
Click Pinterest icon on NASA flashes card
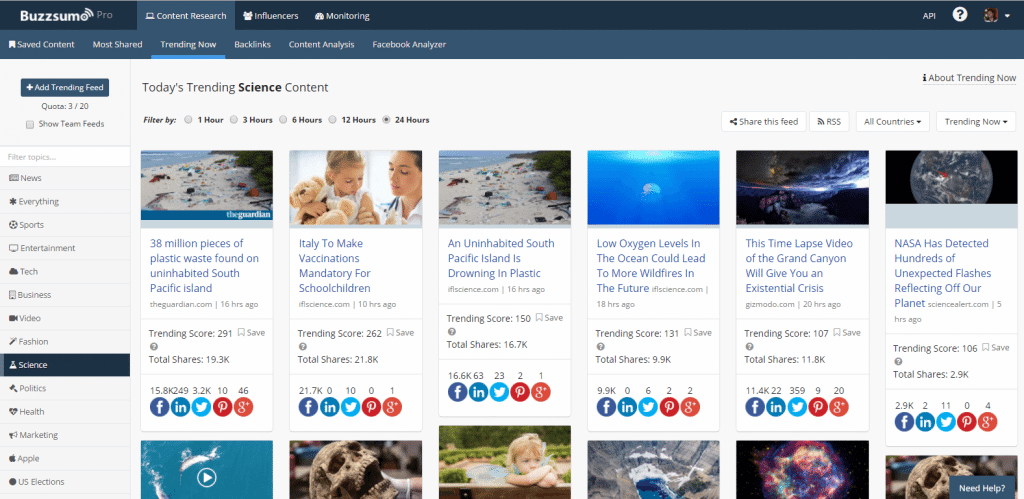[x=967, y=421]
